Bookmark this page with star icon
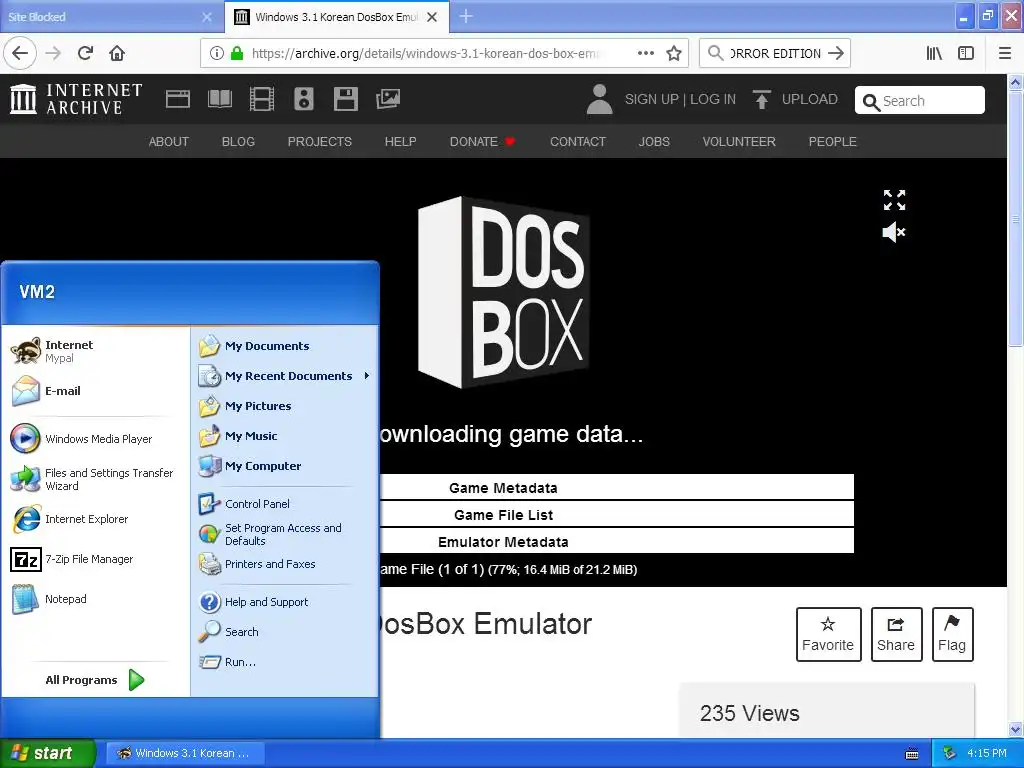 click(674, 53)
